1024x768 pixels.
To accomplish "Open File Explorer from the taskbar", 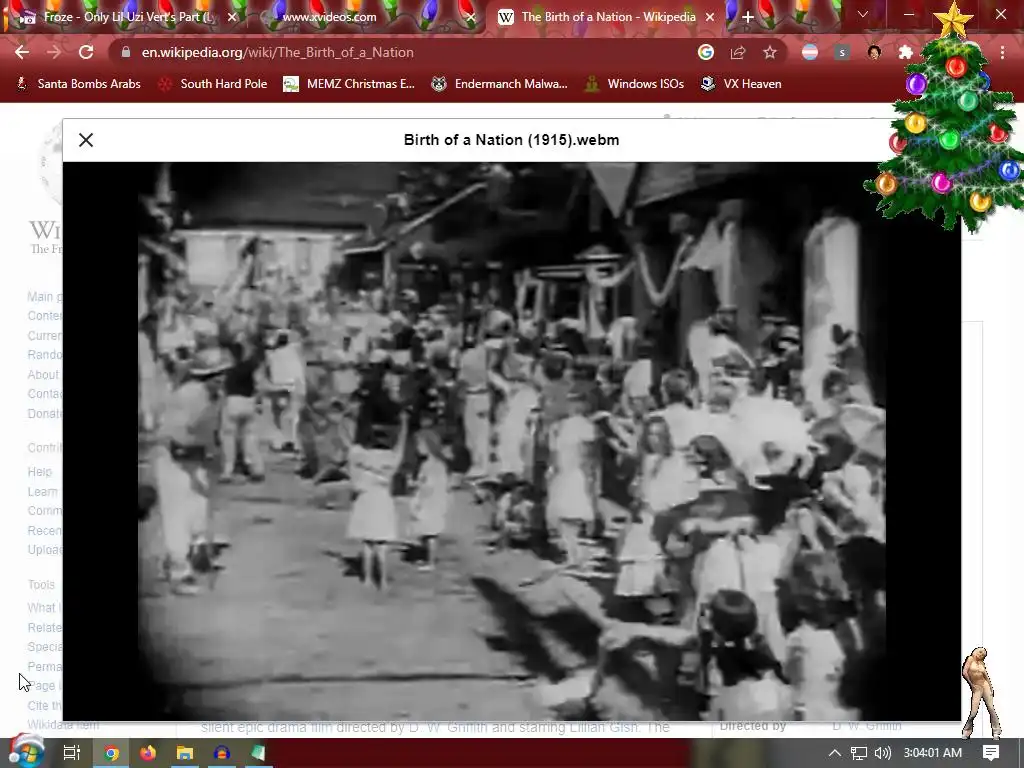I will [x=185, y=753].
